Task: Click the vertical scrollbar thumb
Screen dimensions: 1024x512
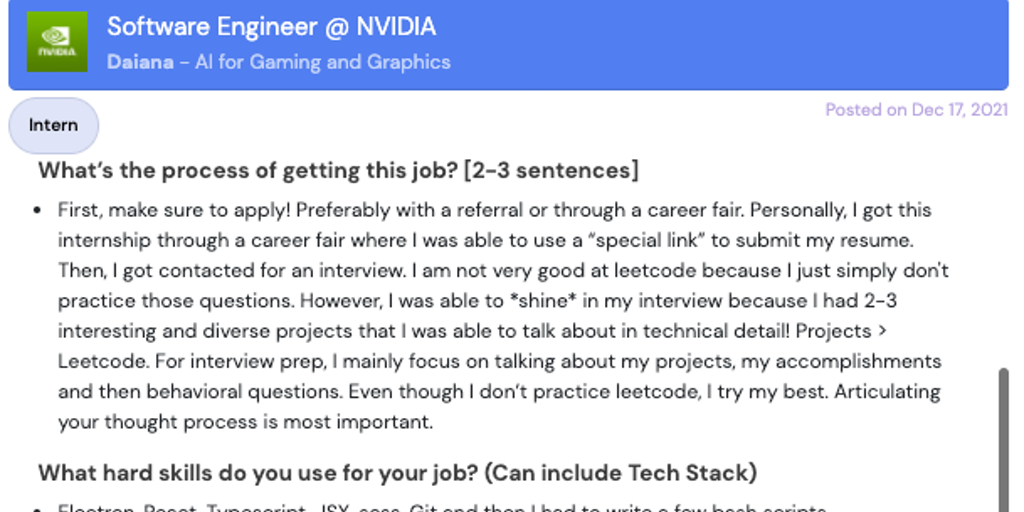Action: tap(1003, 440)
